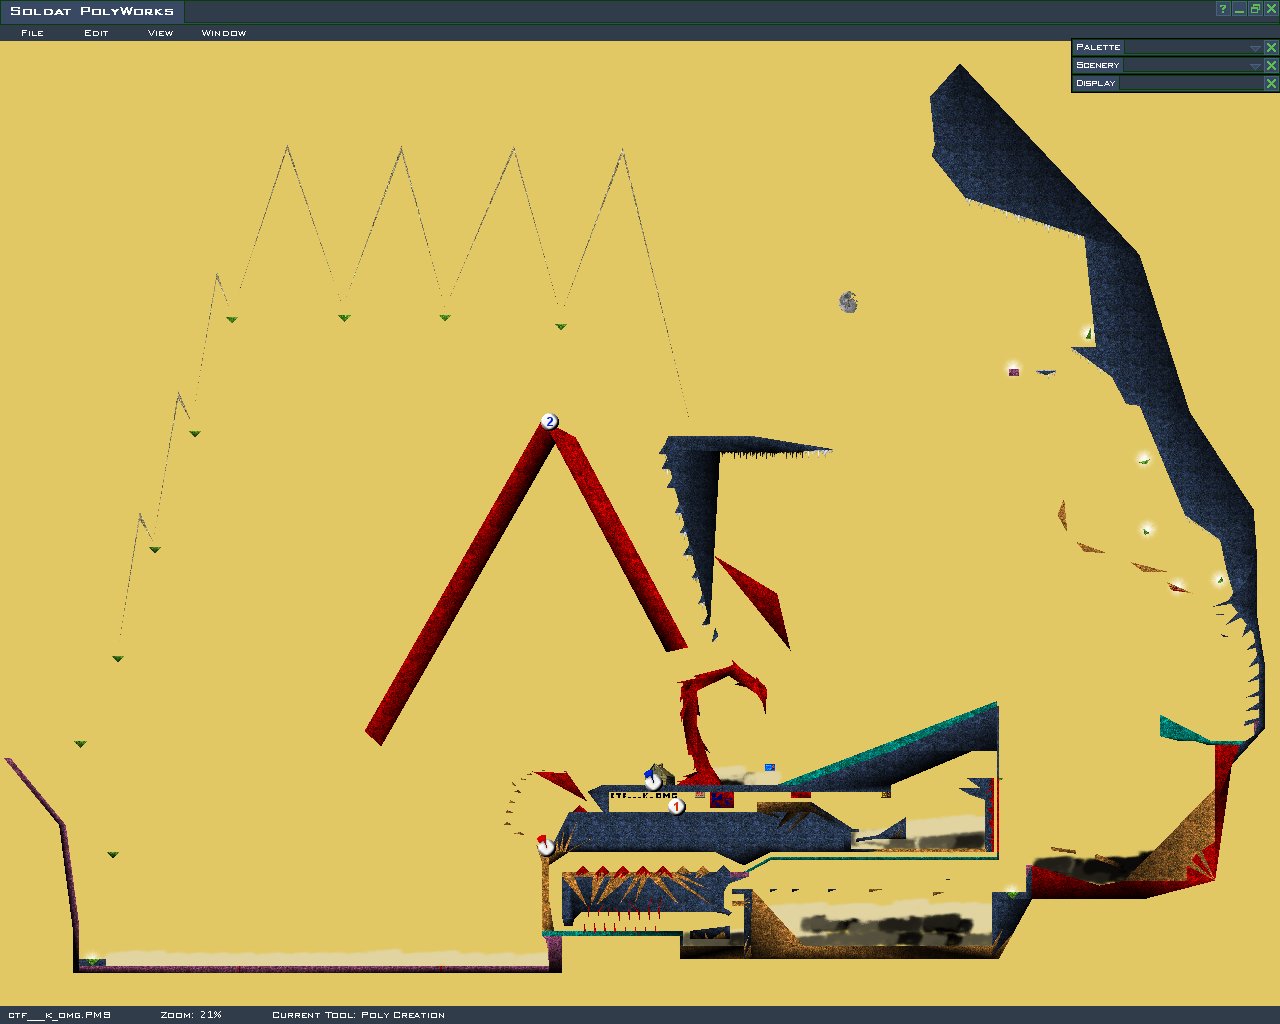Click the Display panel title
This screenshot has height=1024, width=1280.
pos(1096,84)
